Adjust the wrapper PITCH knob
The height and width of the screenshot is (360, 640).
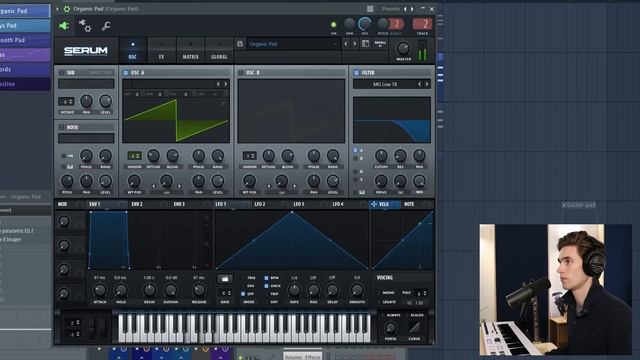tap(382, 24)
